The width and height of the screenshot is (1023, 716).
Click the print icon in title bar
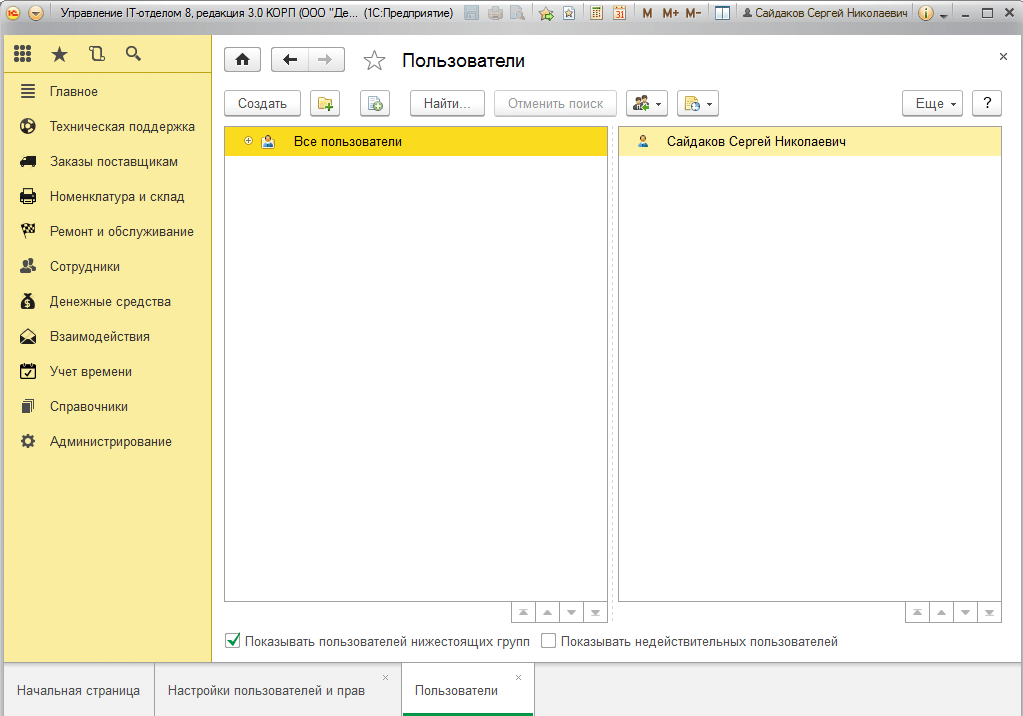[495, 12]
